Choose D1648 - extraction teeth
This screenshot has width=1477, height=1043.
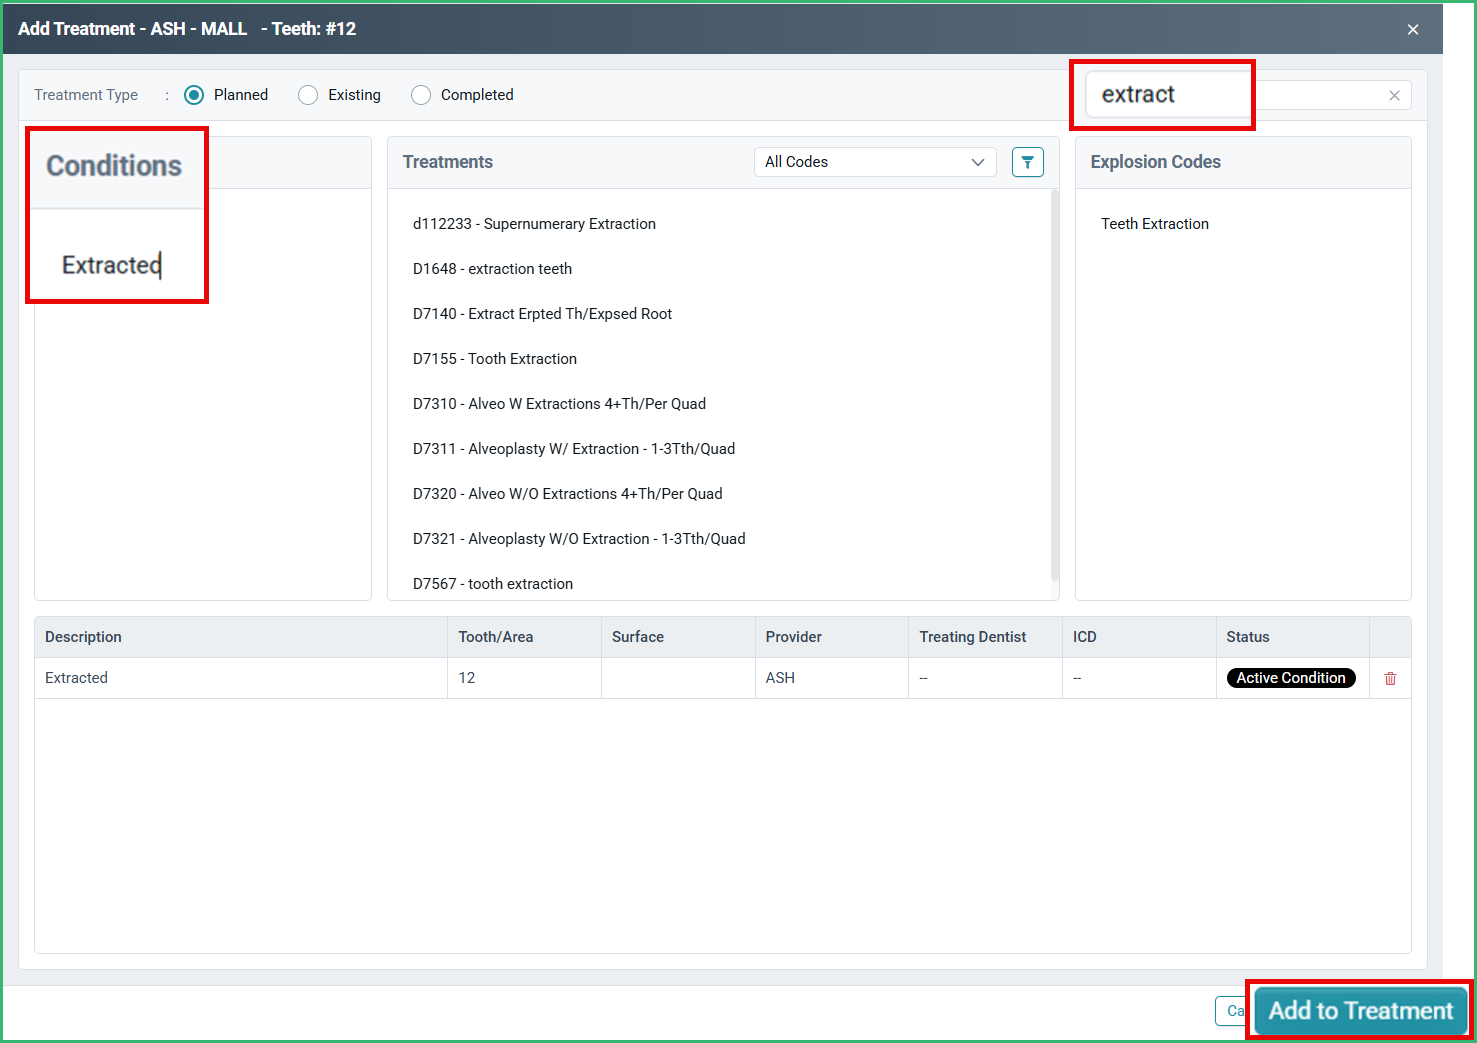[492, 269]
